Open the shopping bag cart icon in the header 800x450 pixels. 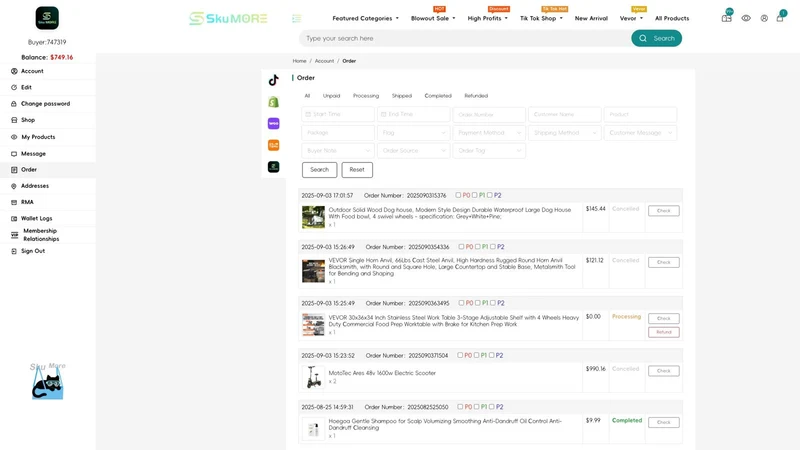coord(780,18)
